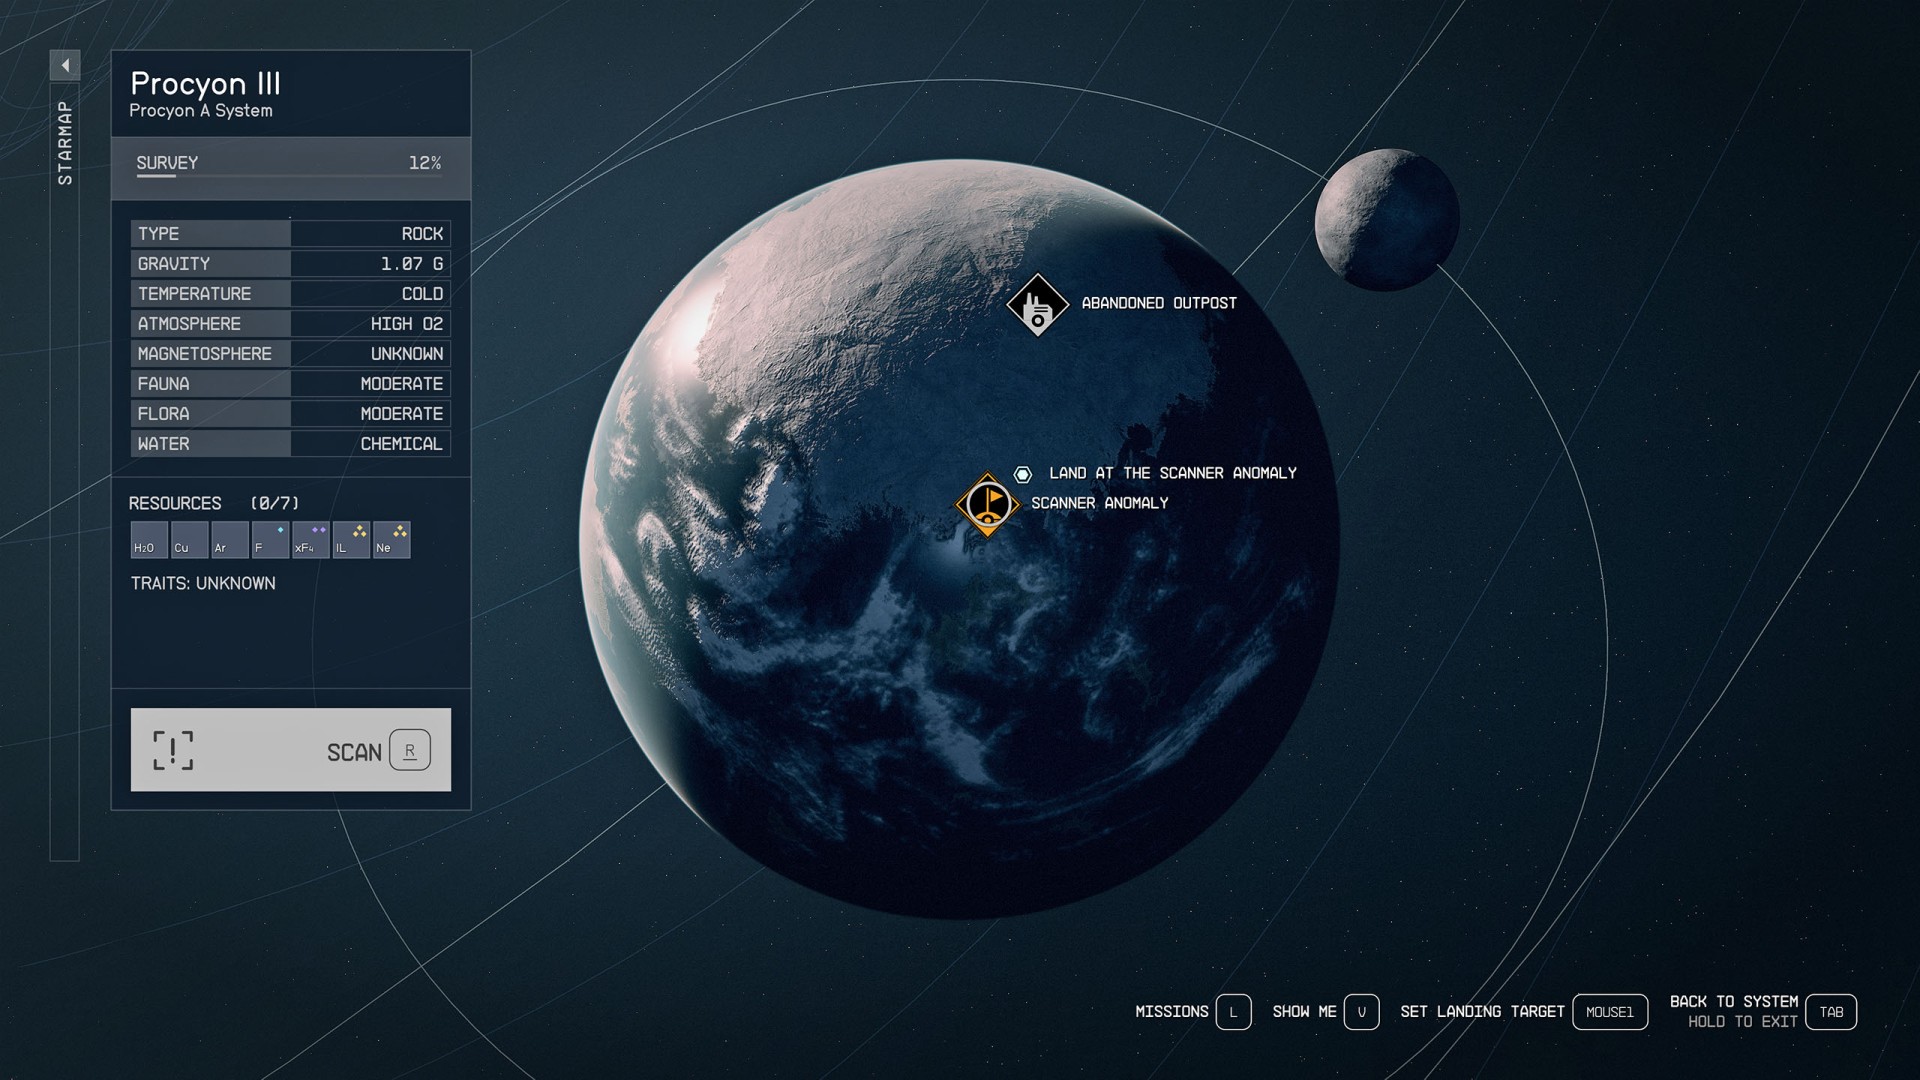This screenshot has width=1920, height=1080.
Task: Click the HOLD TO EXIT hint text
Action: click(x=1742, y=1022)
